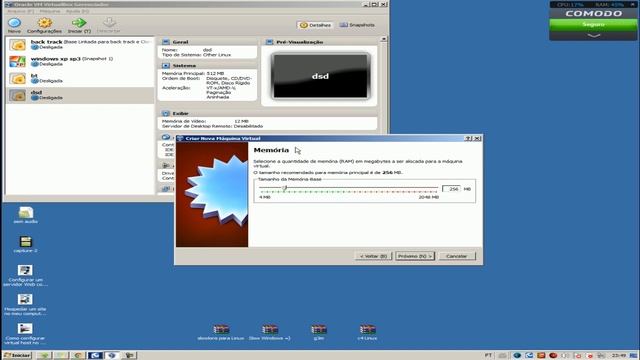Image resolution: width=640 pixels, height=360 pixels.
Task: Click the Sistema section header label
Action: [184, 66]
